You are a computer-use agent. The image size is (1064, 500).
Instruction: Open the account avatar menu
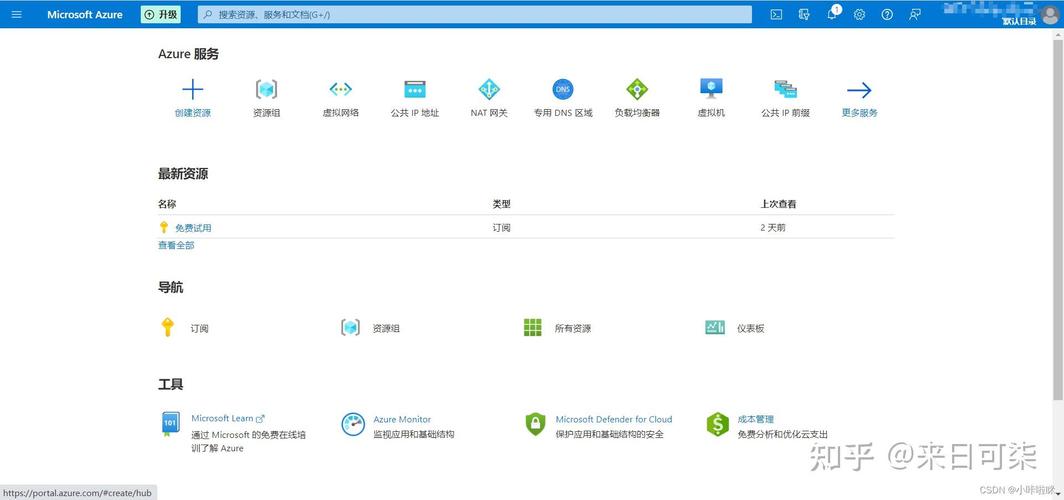[x=1049, y=15]
